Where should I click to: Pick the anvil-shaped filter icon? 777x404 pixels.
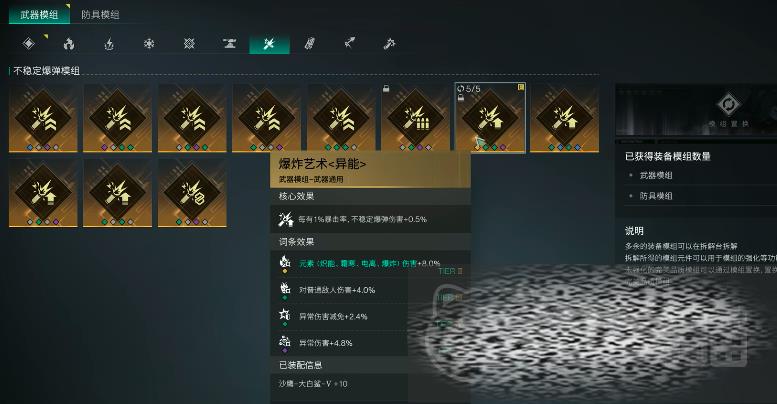click(229, 44)
